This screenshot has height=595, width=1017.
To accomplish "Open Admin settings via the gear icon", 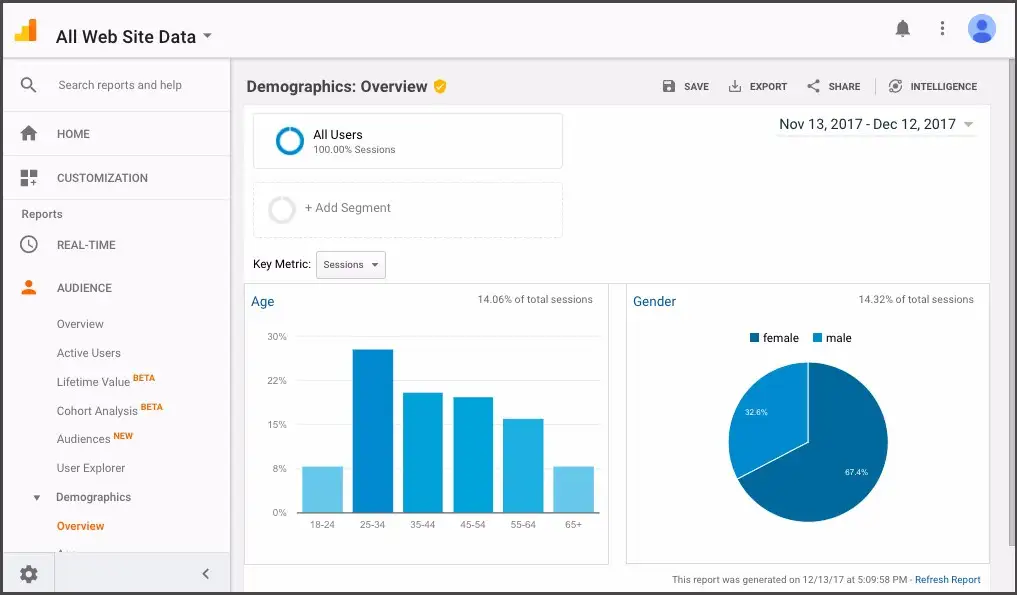I will pos(28,573).
